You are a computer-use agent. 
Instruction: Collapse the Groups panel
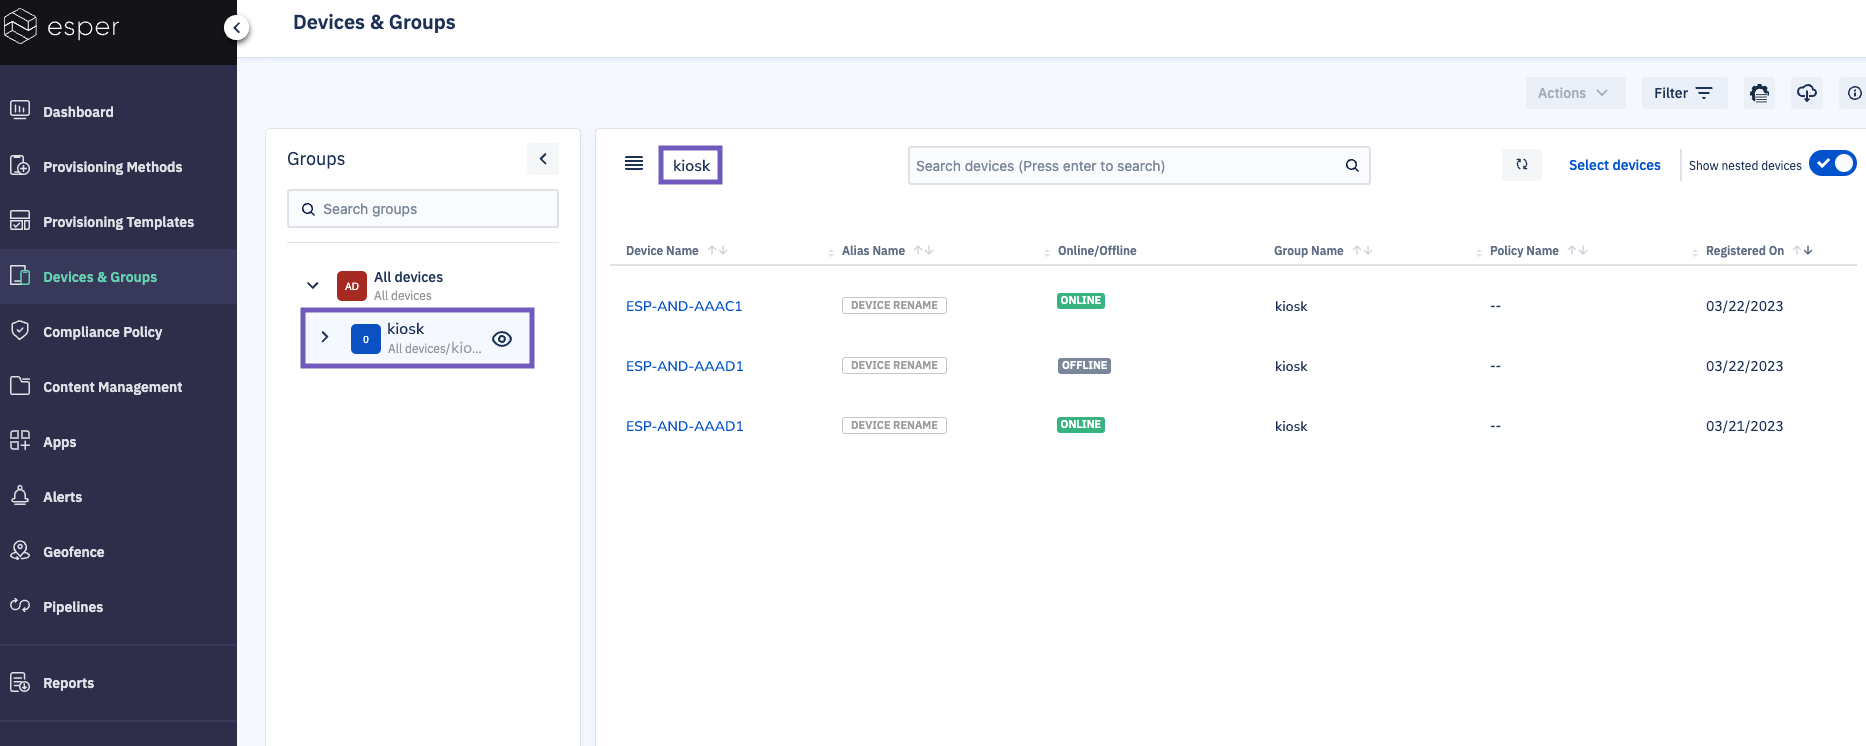click(542, 159)
